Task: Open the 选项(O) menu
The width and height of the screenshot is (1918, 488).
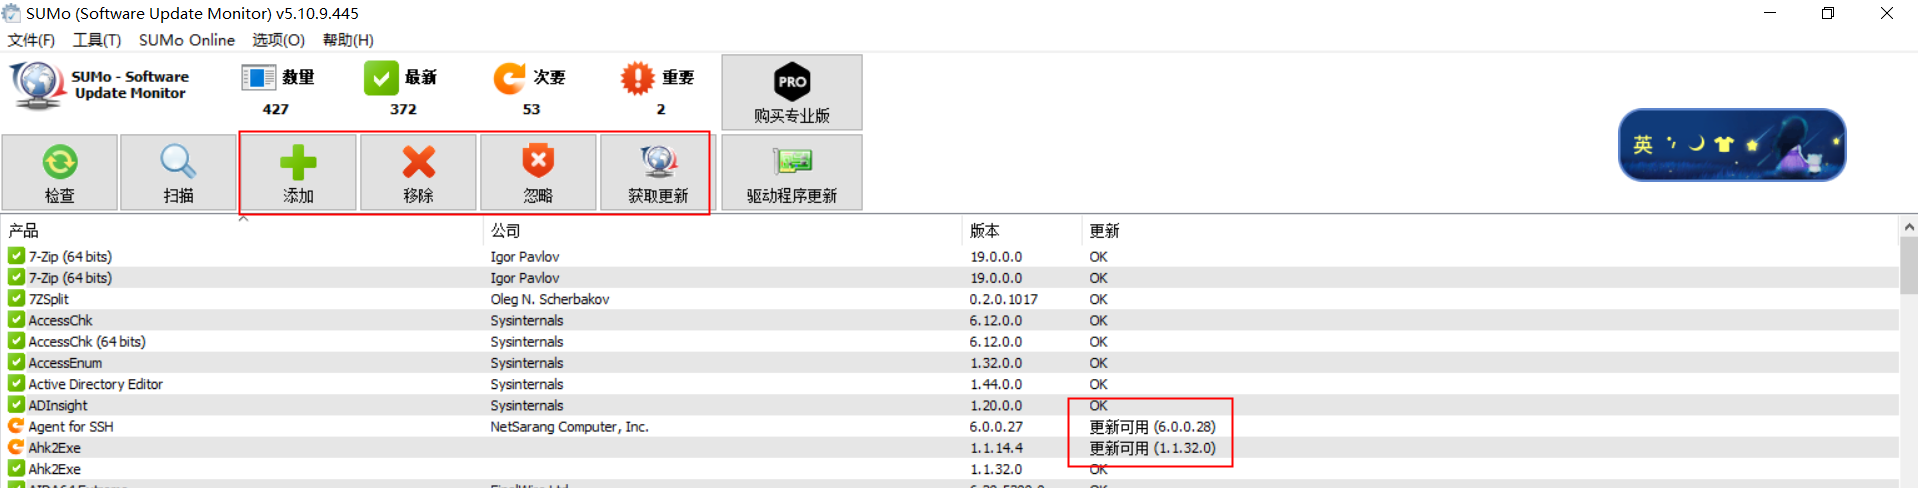Action: pyautogui.click(x=278, y=40)
